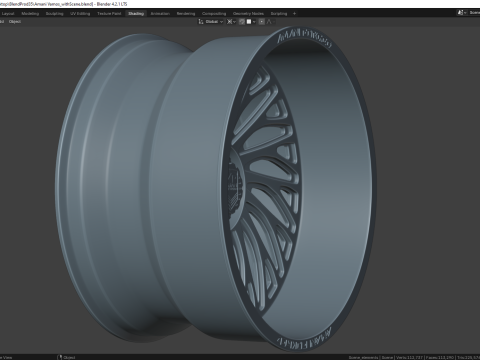This screenshot has width=480, height=360.
Task: Go to the Animation workspace tab
Action: [x=160, y=14]
